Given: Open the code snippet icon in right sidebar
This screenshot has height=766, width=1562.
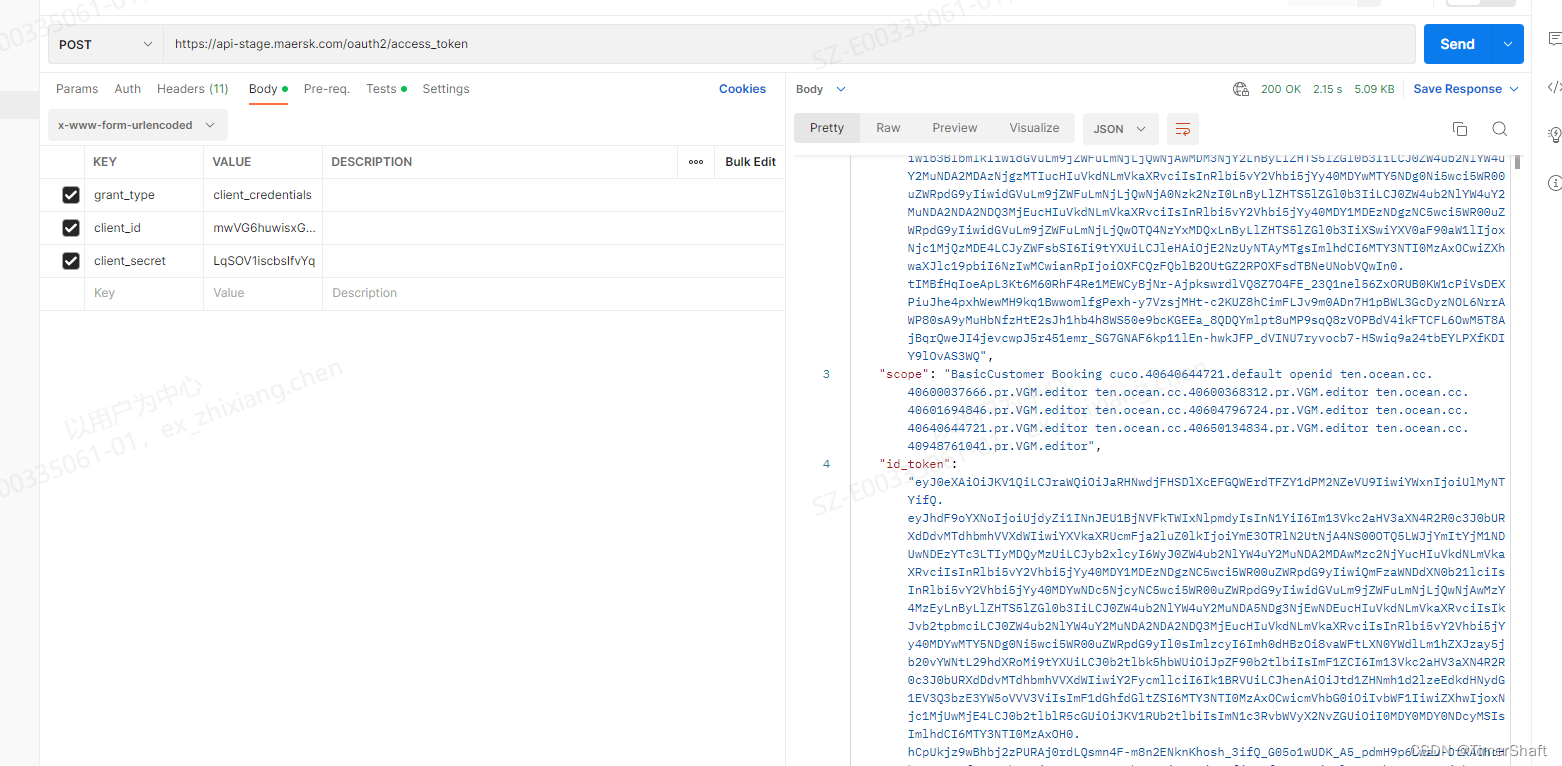Looking at the screenshot, I should pos(1554,87).
